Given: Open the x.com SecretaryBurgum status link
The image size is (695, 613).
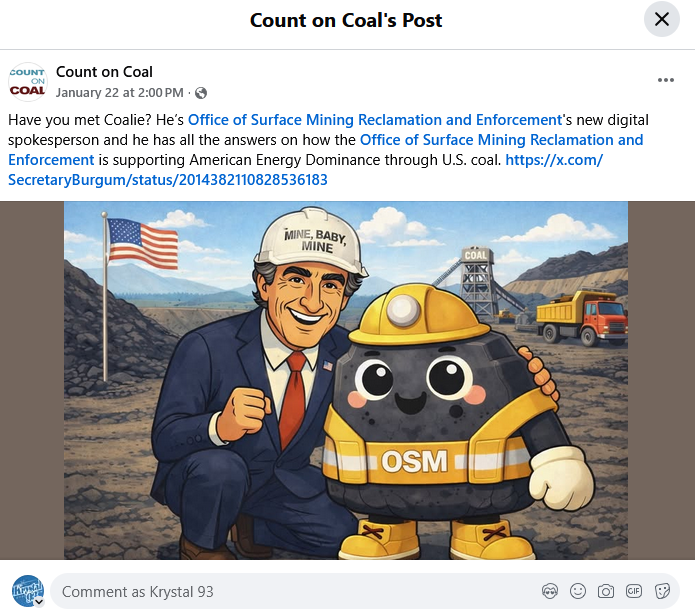Looking at the screenshot, I should pos(305,170).
